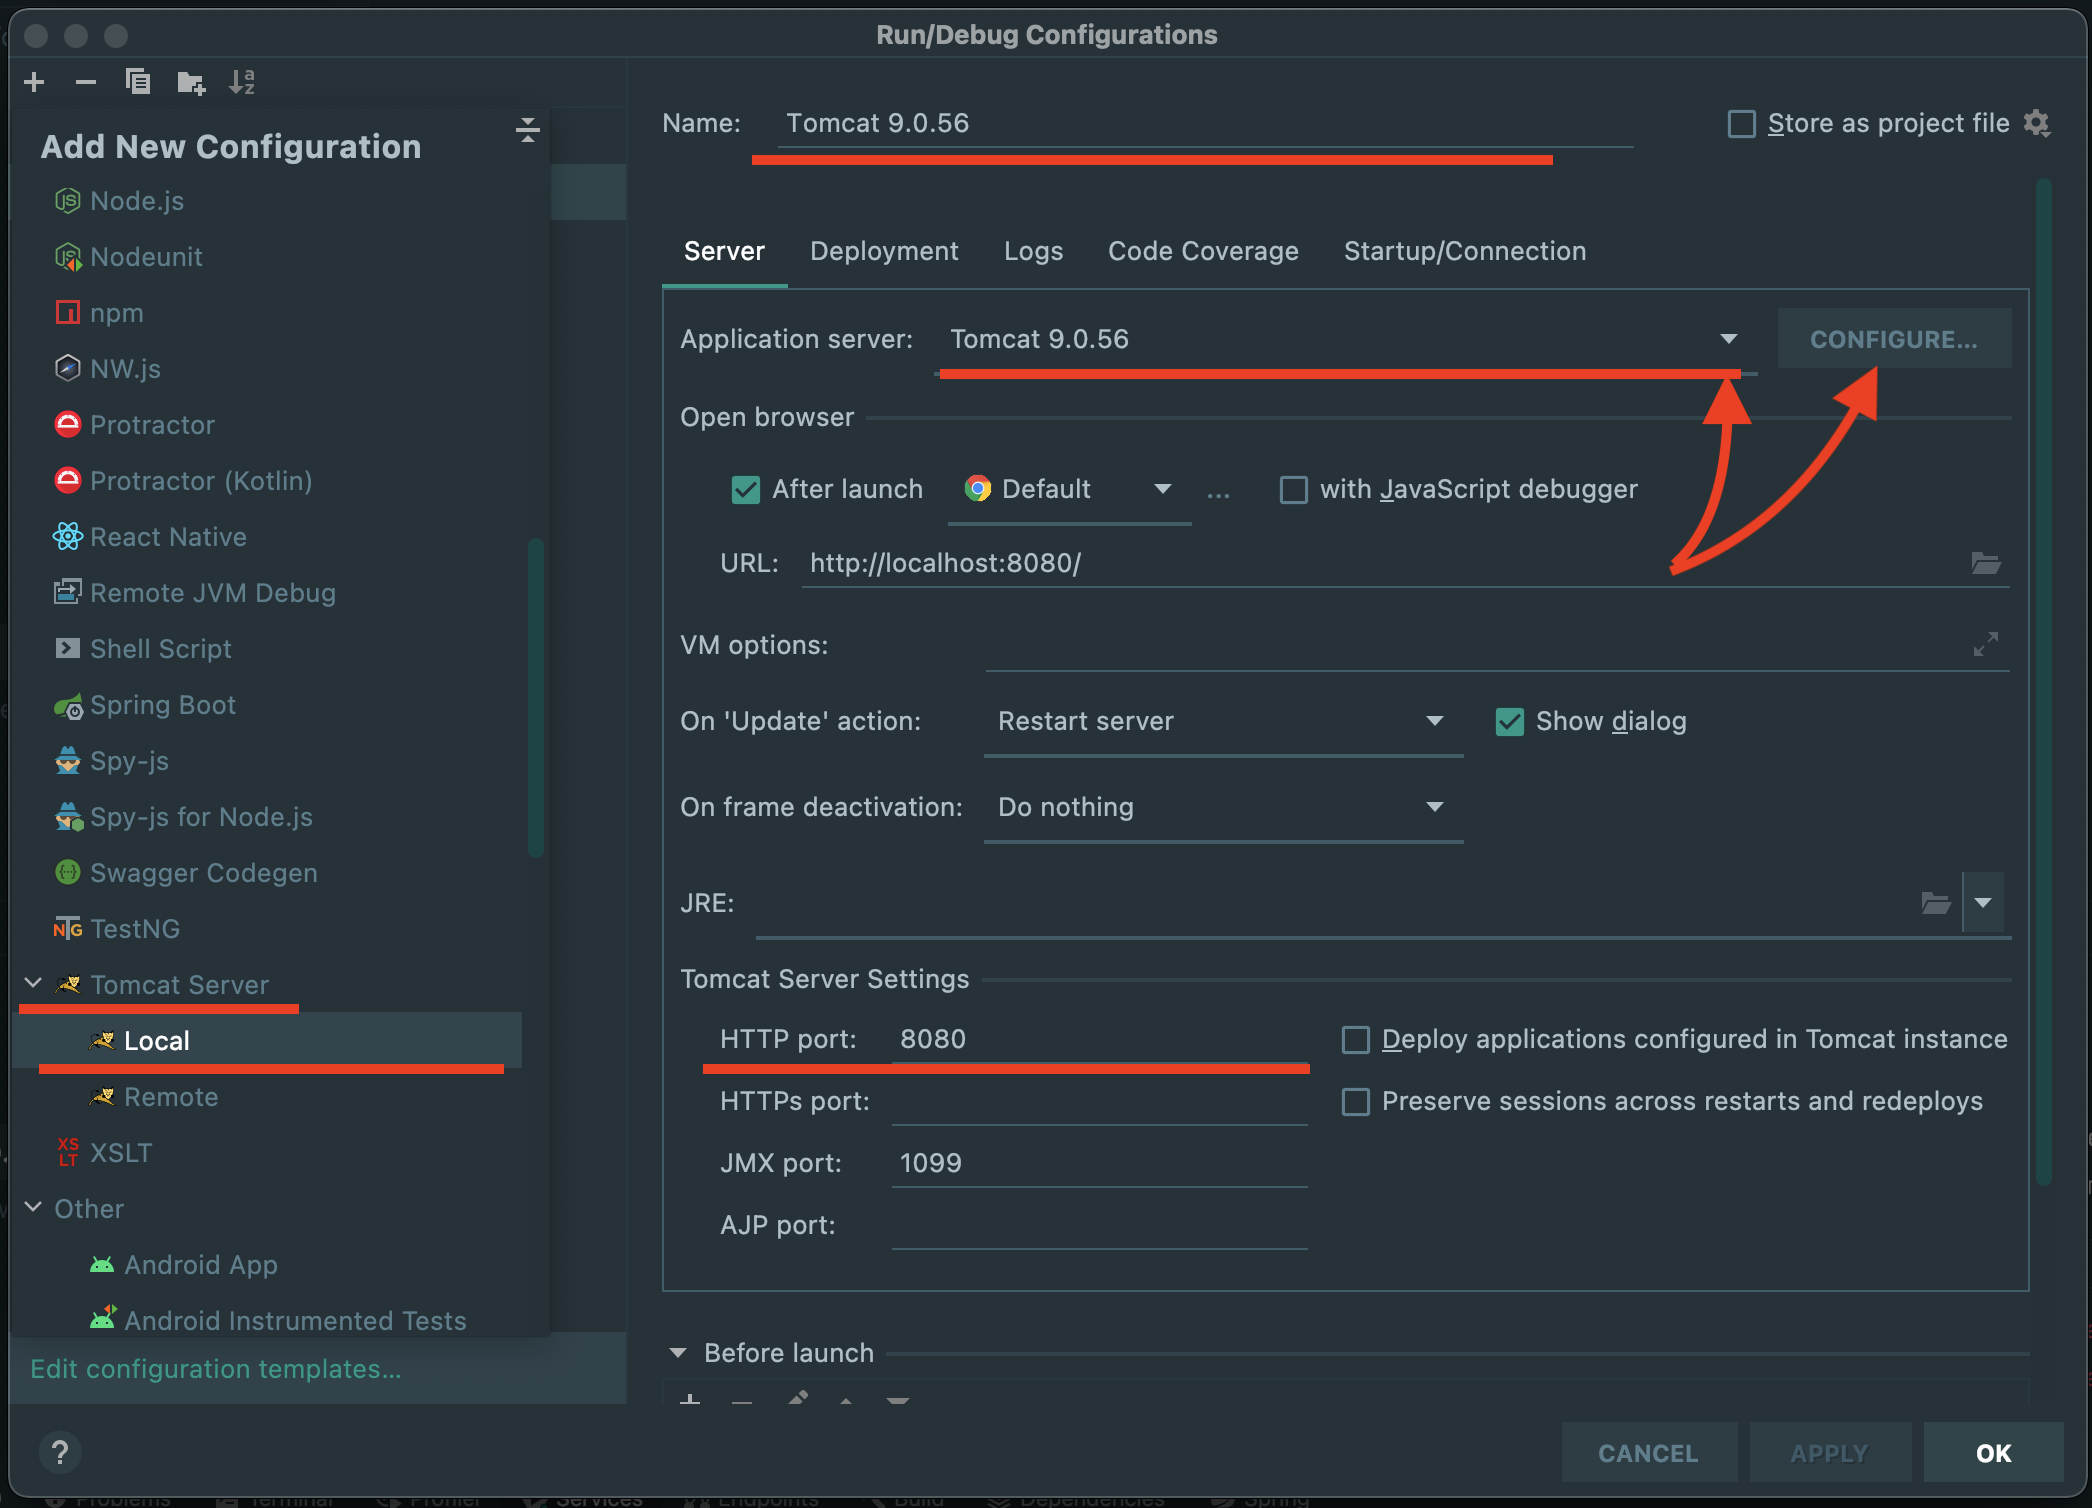Screen dimensions: 2092x1508
Task: Click the Add New Configuration plus icon
Action: coord(34,82)
